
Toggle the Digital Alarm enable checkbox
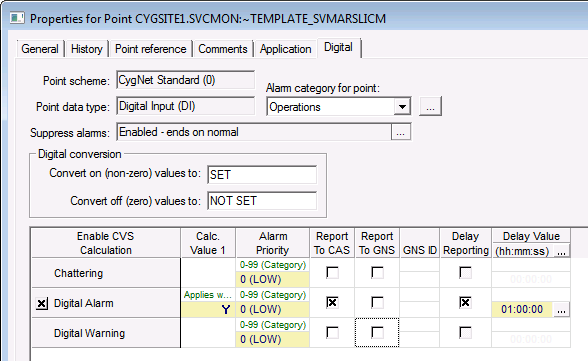coord(42,303)
